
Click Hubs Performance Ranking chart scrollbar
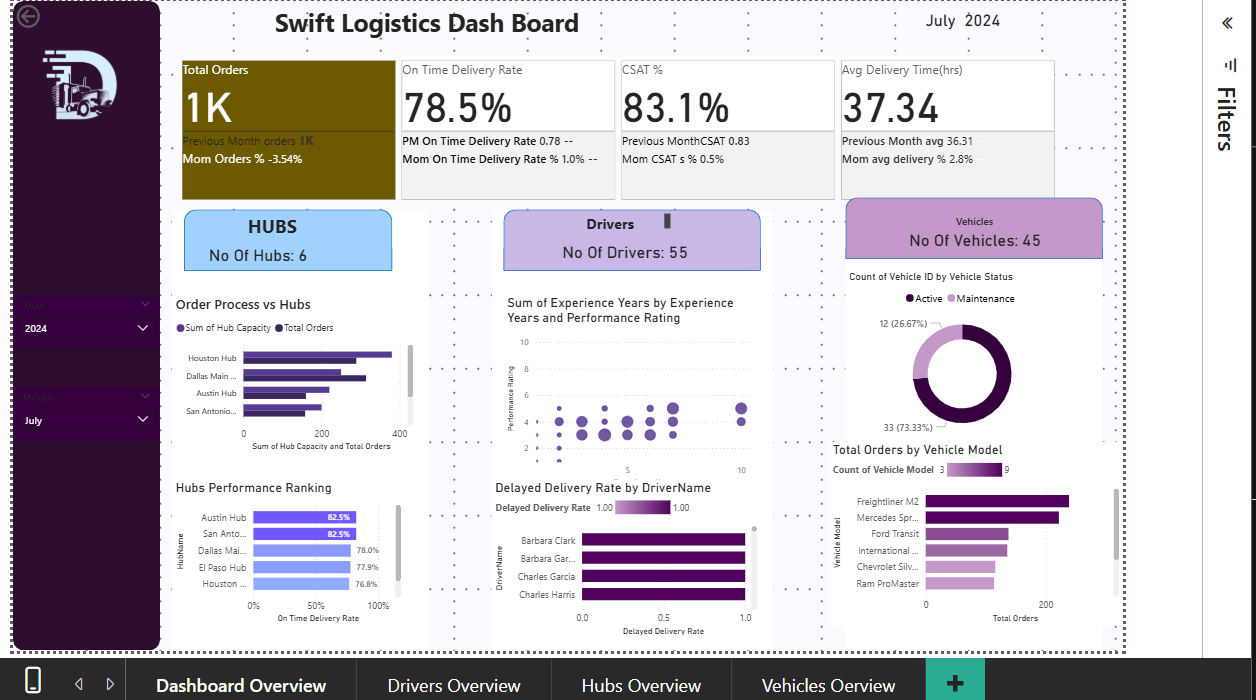coord(398,543)
